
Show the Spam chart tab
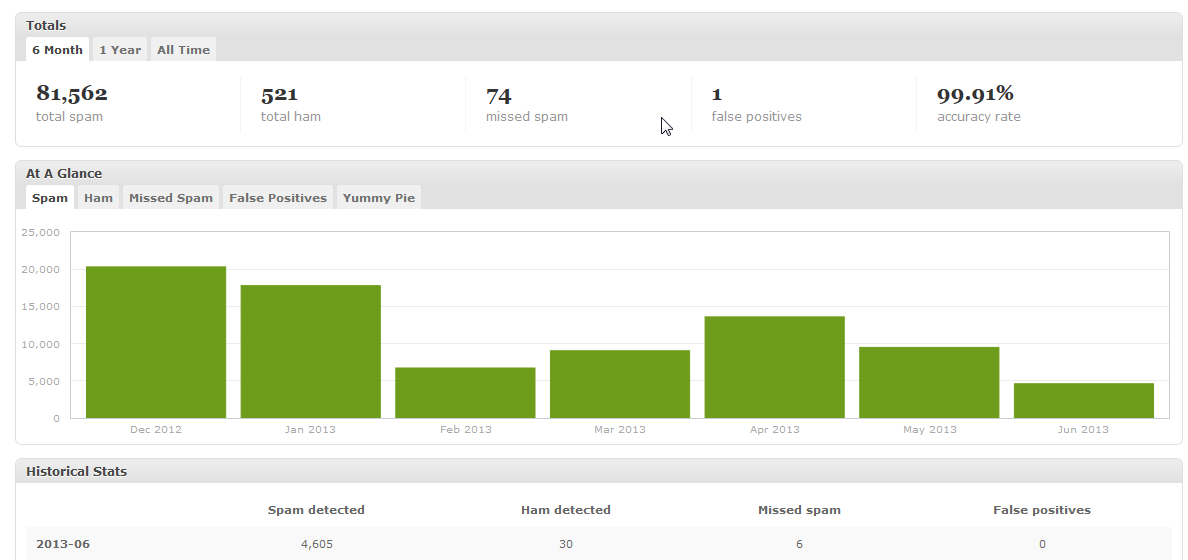coord(50,198)
